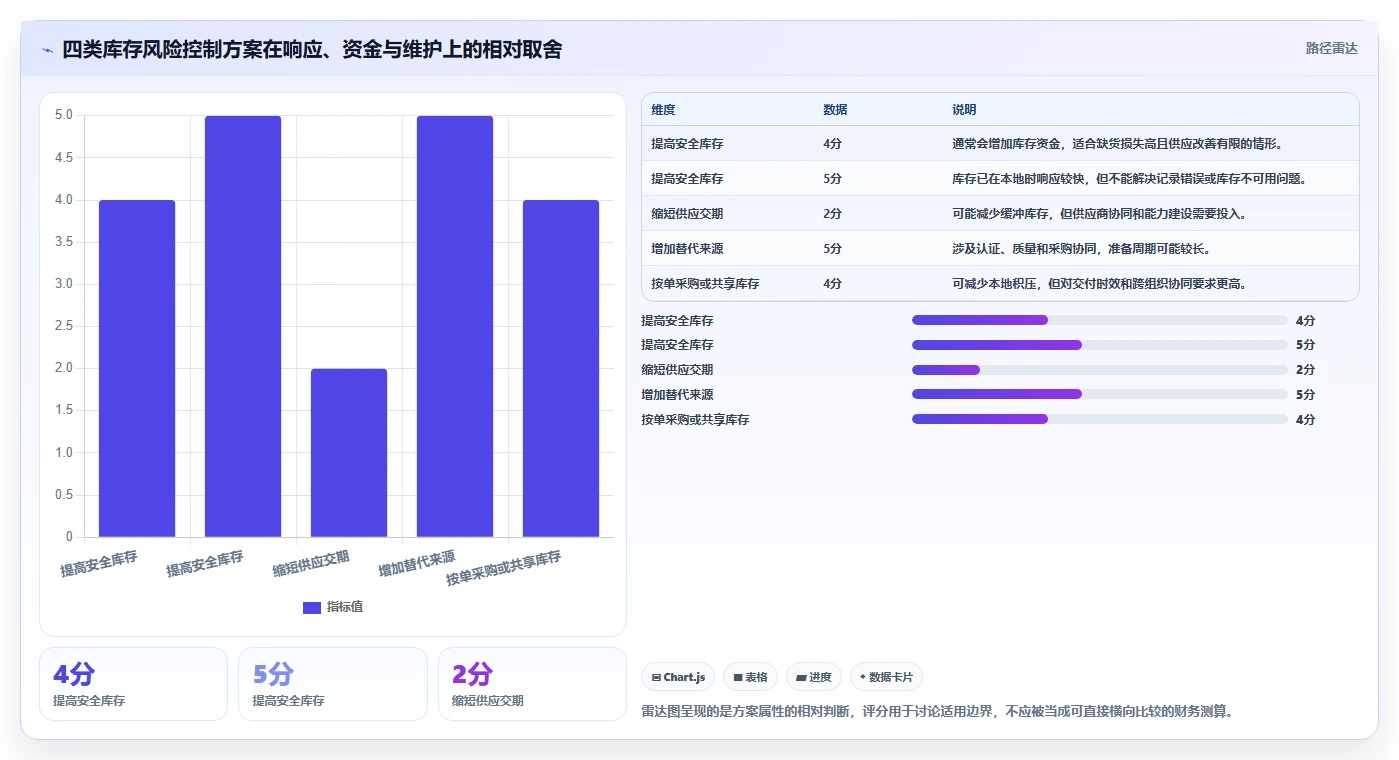Click the Chart.js tag chip
1399x760 pixels.
click(679, 677)
